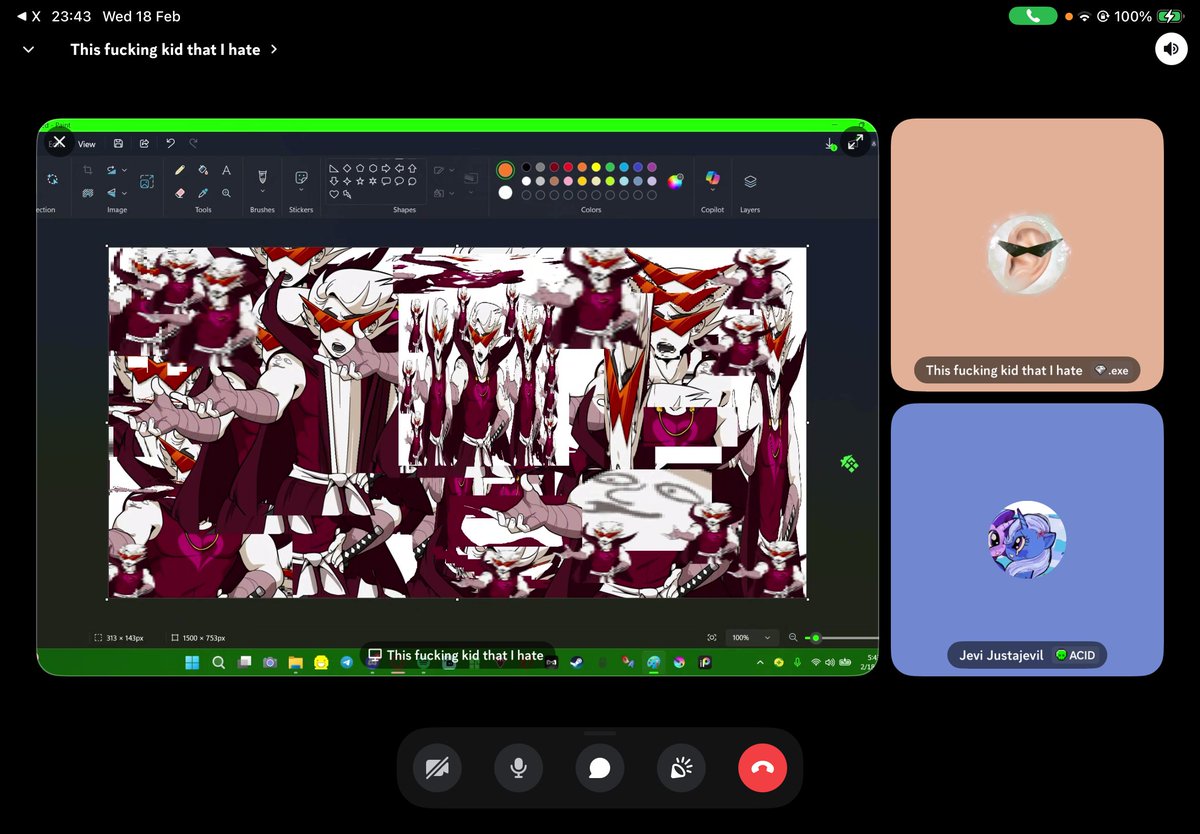Choose the five-point star shape
Viewport: 1200px width, 834px height.
pyautogui.click(x=359, y=181)
